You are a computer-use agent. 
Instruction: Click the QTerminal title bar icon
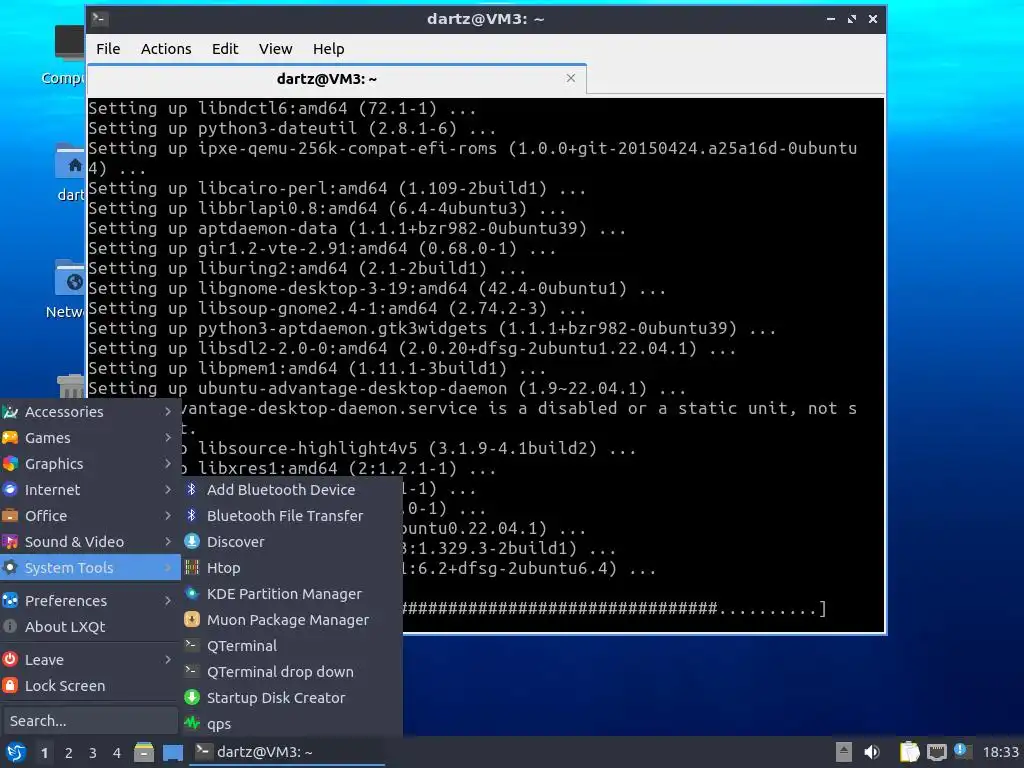99,18
